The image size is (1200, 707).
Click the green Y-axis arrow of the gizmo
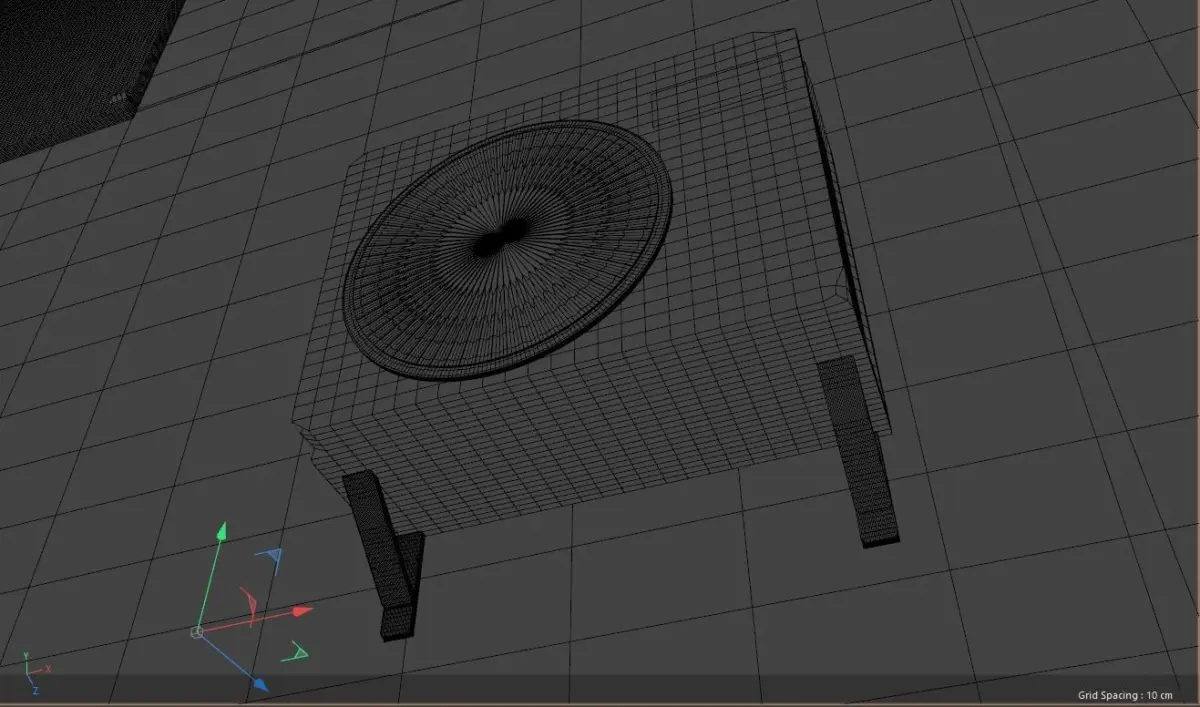coord(222,531)
